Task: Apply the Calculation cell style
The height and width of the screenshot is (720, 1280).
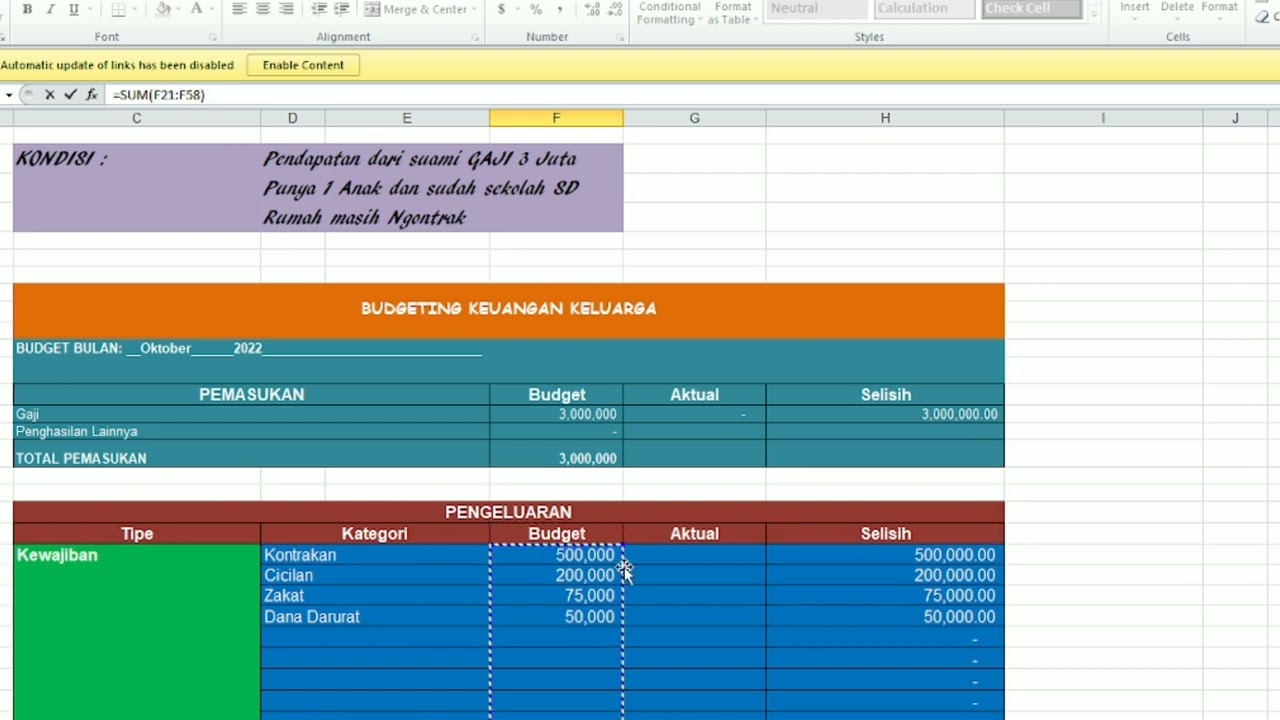Action: 923,8
